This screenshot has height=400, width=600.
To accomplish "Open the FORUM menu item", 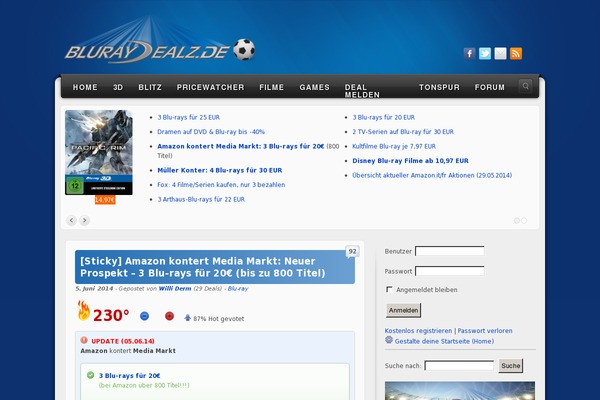I will pyautogui.click(x=490, y=87).
